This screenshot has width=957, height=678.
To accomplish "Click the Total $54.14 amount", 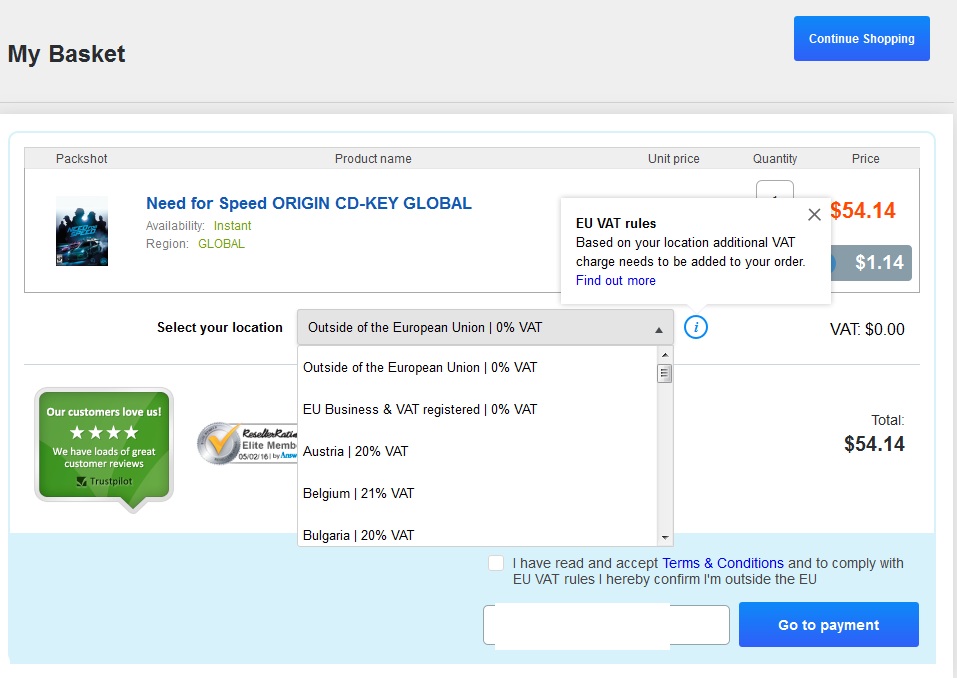I will click(x=874, y=444).
